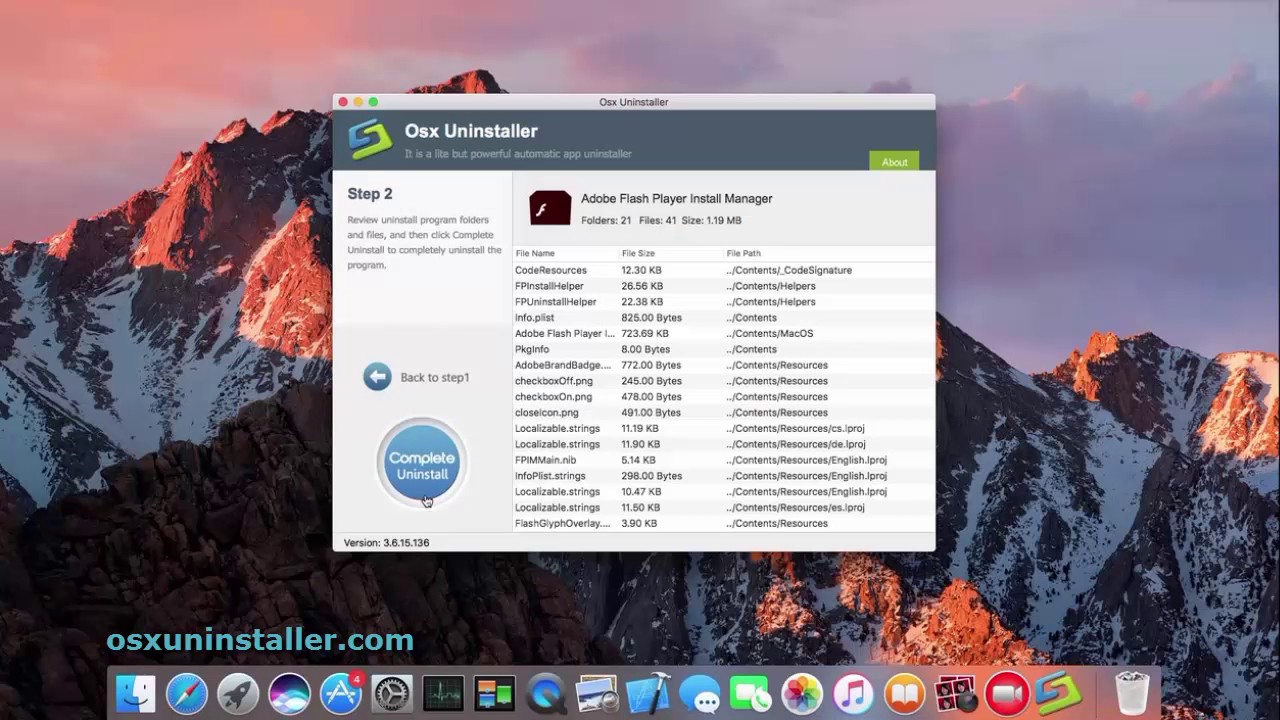Viewport: 1280px width, 720px height.
Task: Launch Safari from the Dock
Action: click(187, 694)
